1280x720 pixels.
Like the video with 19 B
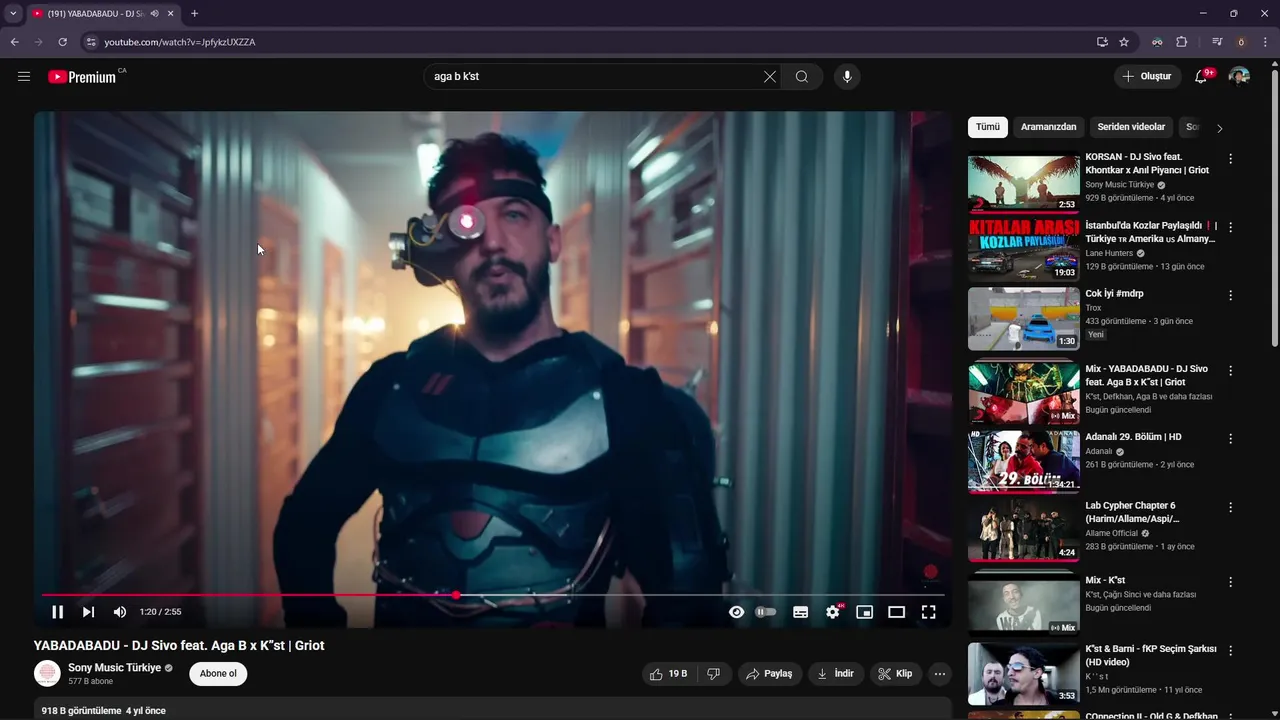669,674
